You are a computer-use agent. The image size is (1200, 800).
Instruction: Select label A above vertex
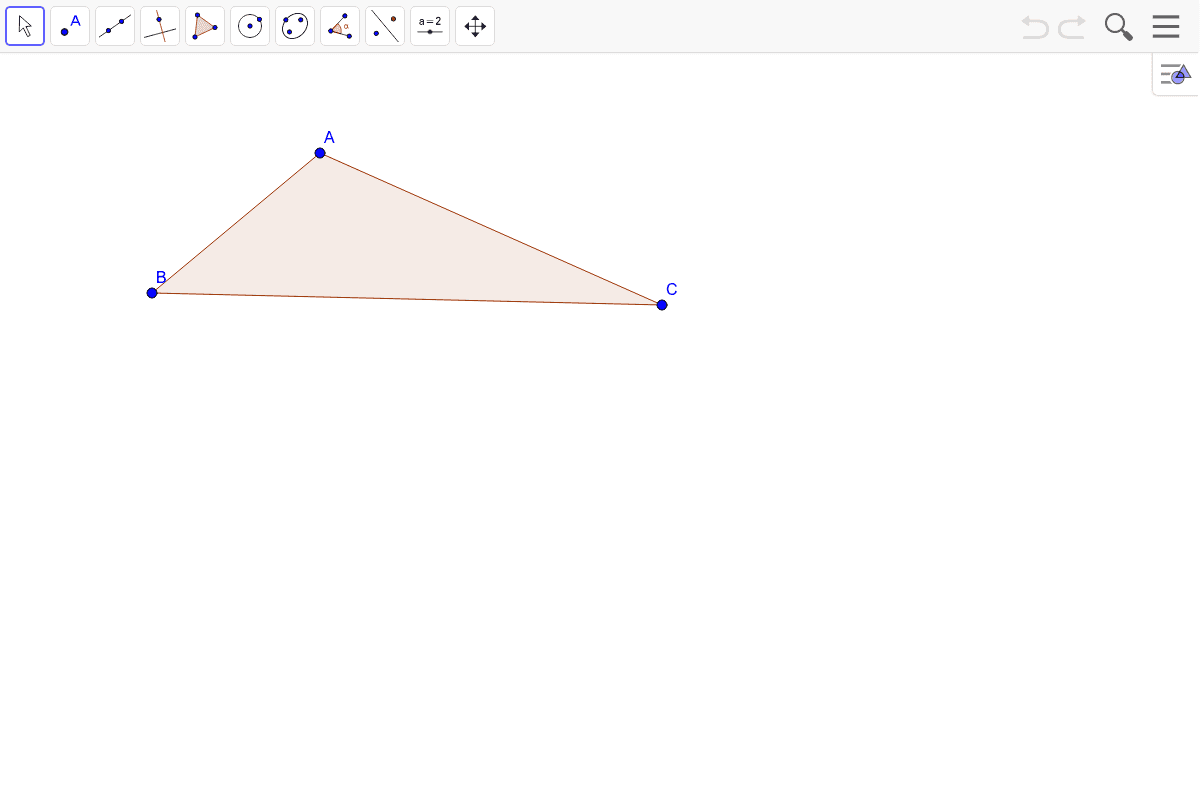point(329,138)
